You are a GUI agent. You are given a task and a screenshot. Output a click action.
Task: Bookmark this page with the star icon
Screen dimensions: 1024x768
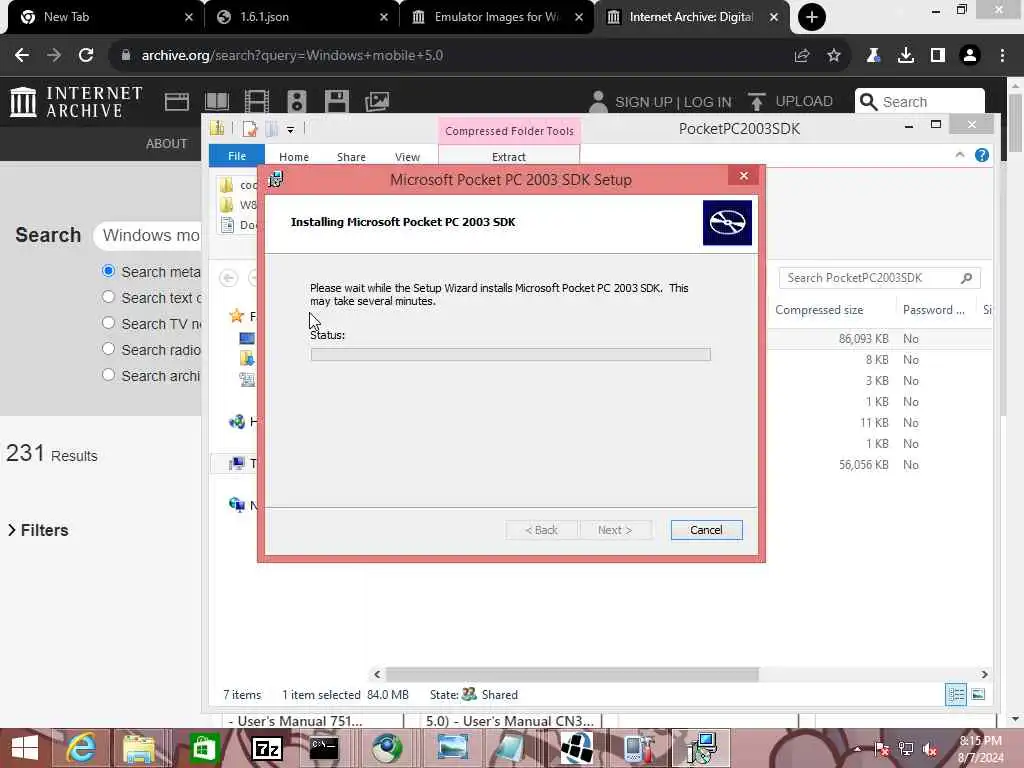coord(833,56)
